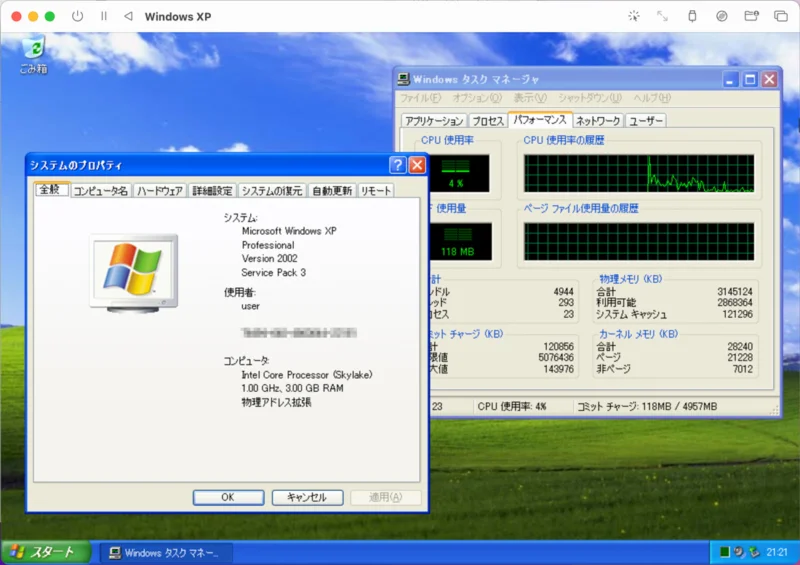Viewport: 800px width, 565px height.
Task: Click the help question mark in System Properties
Action: click(397, 165)
